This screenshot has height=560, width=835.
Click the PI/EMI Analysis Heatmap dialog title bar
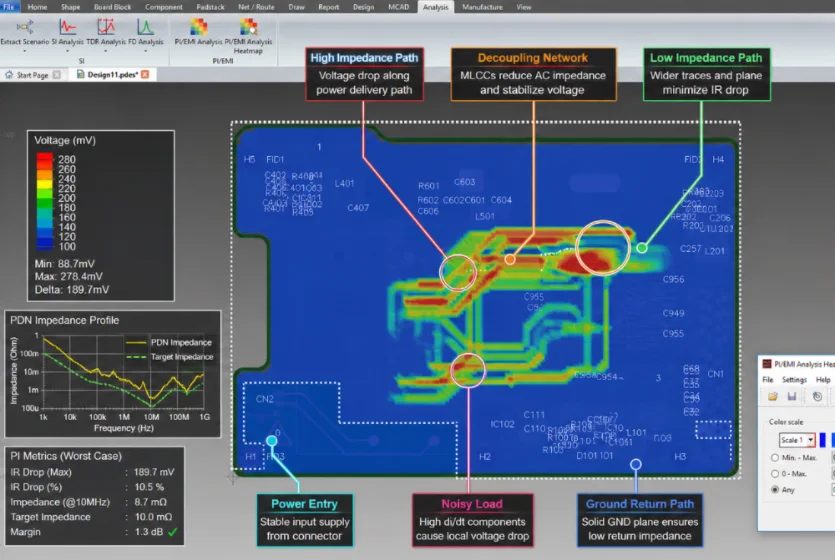click(x=796, y=364)
